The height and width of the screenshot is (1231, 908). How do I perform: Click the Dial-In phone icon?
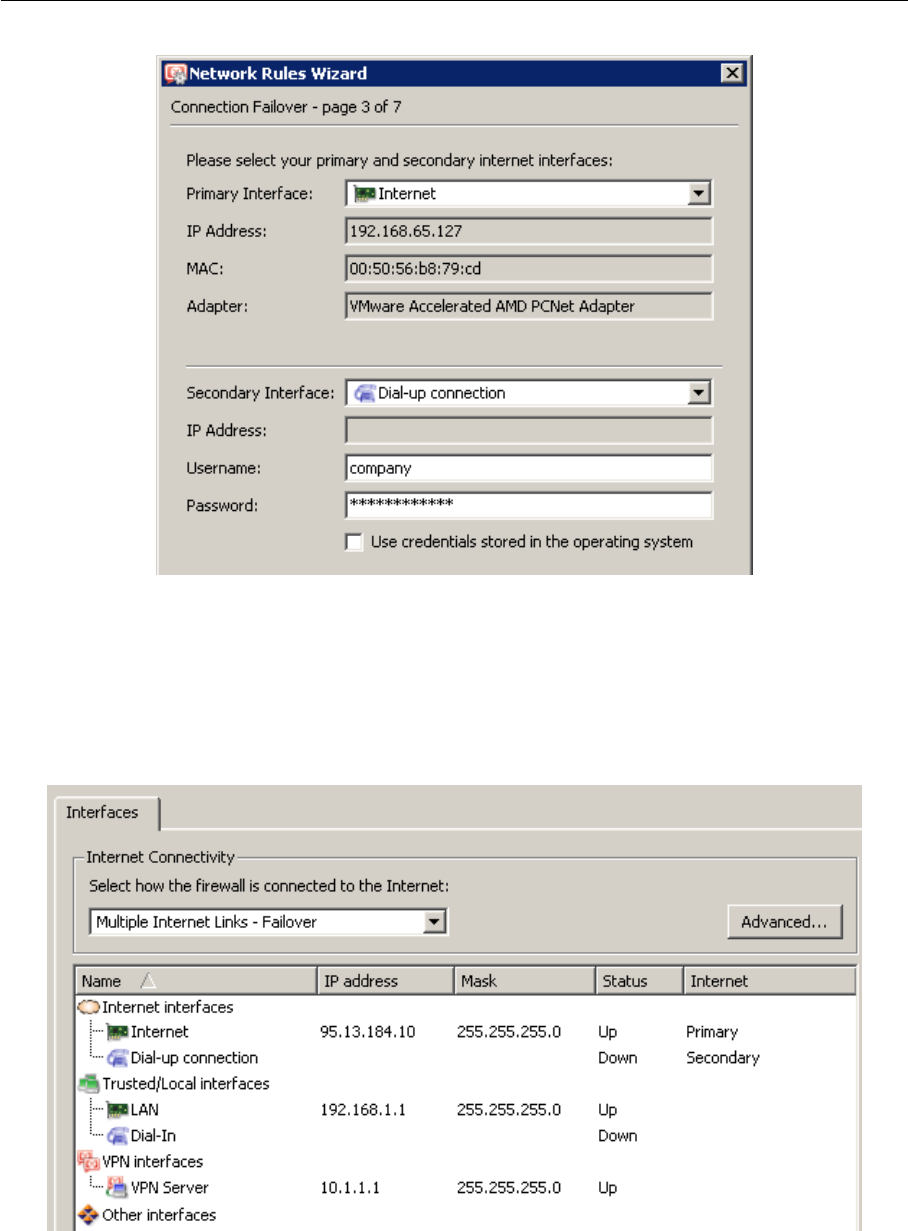click(117, 1136)
